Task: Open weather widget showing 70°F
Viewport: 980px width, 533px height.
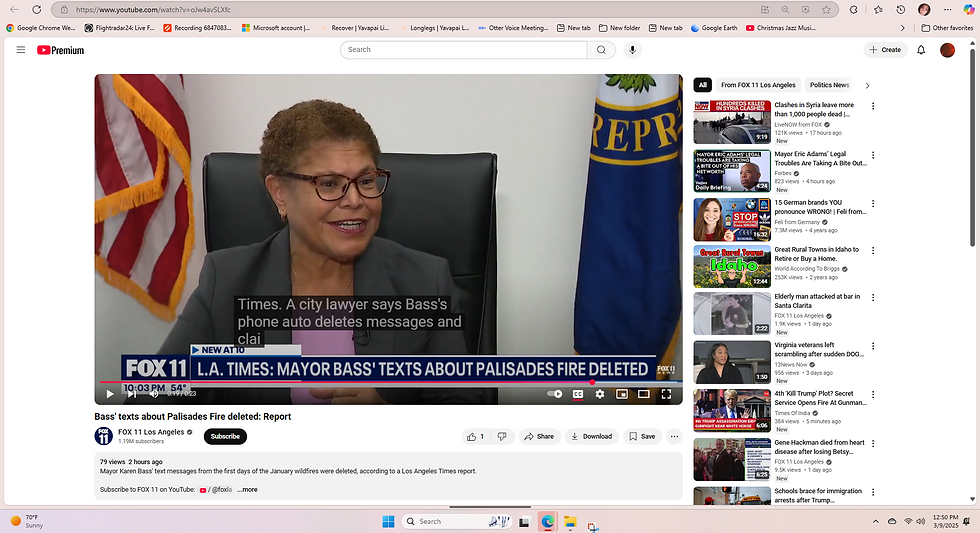Action: [x=25, y=521]
